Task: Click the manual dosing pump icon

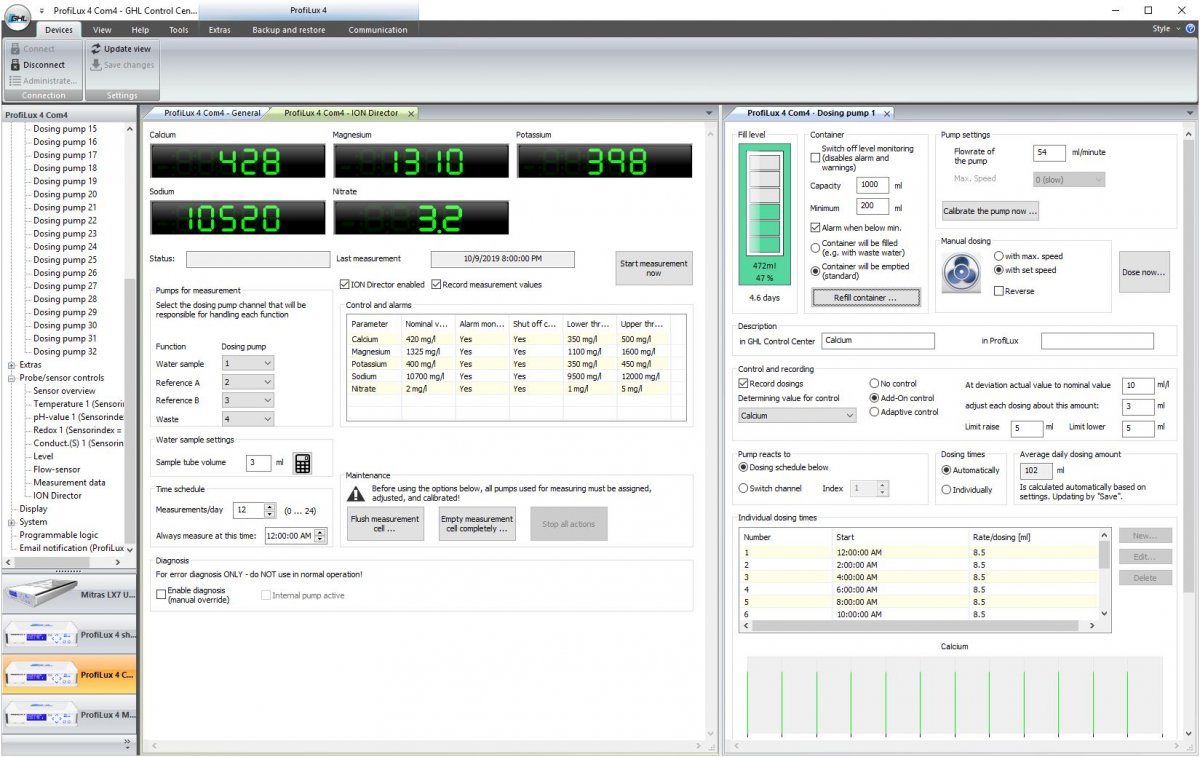Action: [962, 271]
